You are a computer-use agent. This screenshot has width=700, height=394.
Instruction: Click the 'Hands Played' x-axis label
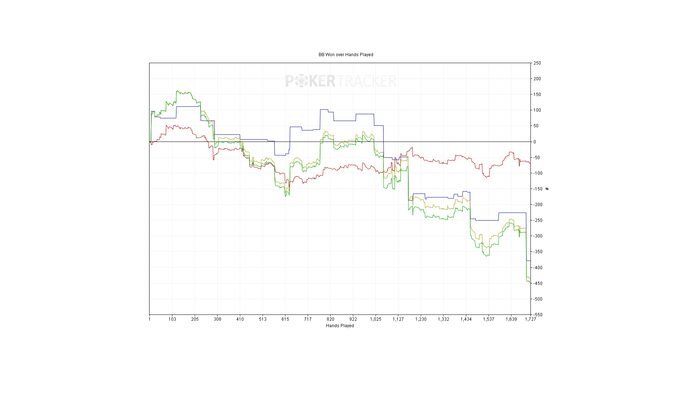340,326
